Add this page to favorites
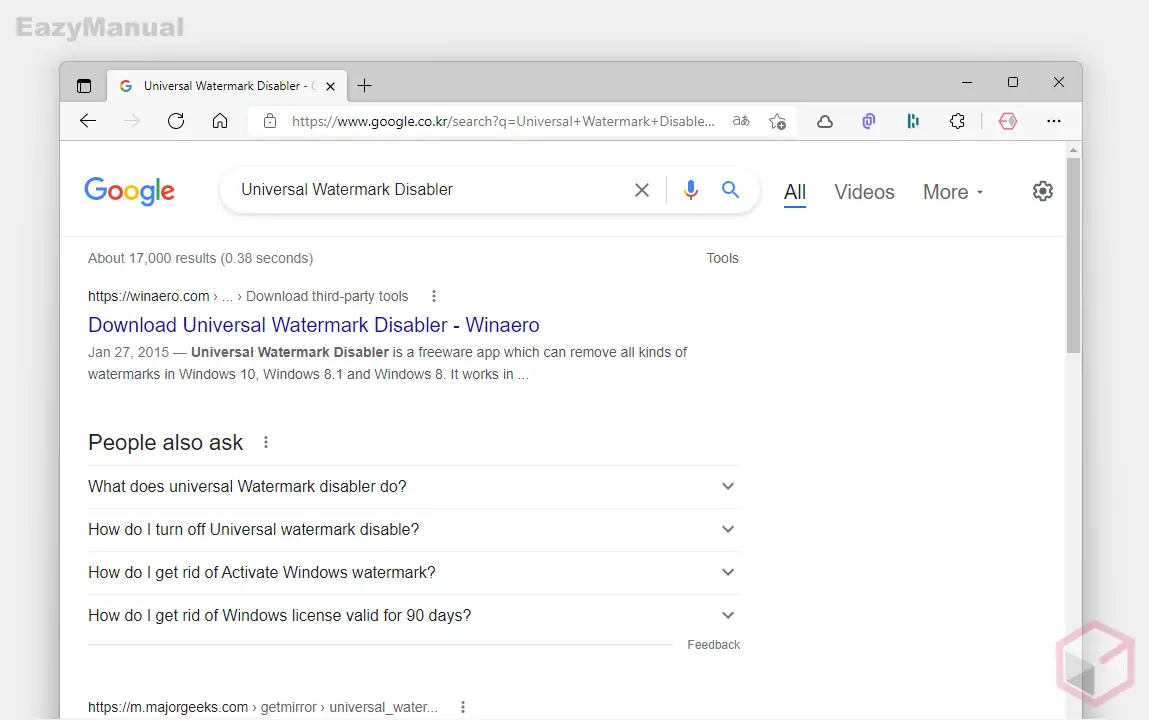Image resolution: width=1149 pixels, height=720 pixels. point(777,121)
